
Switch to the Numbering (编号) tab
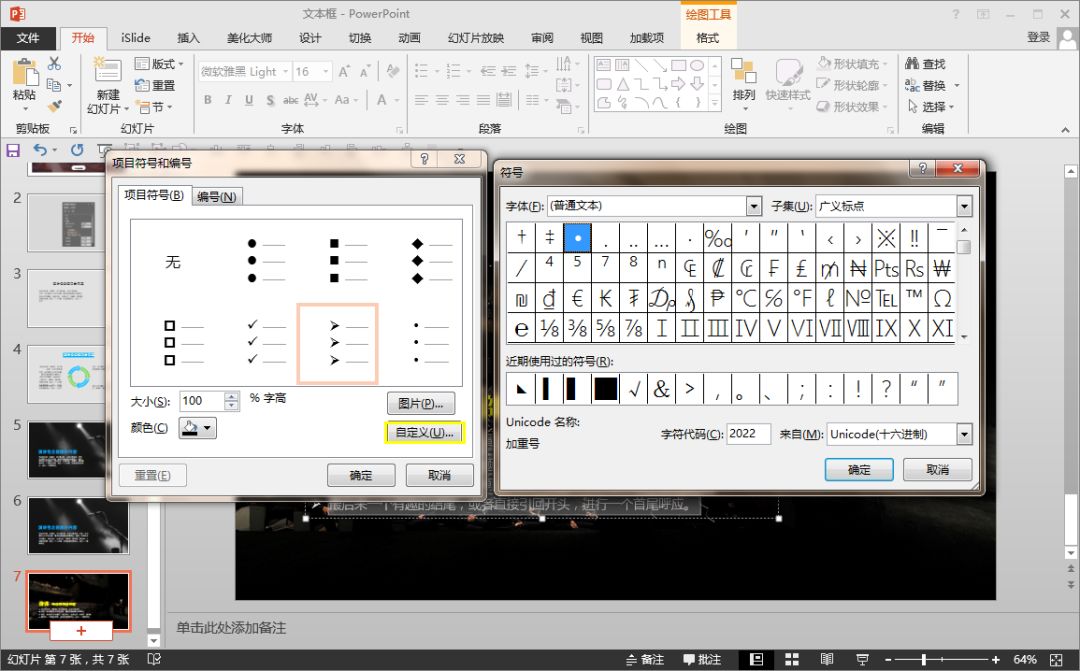point(217,197)
